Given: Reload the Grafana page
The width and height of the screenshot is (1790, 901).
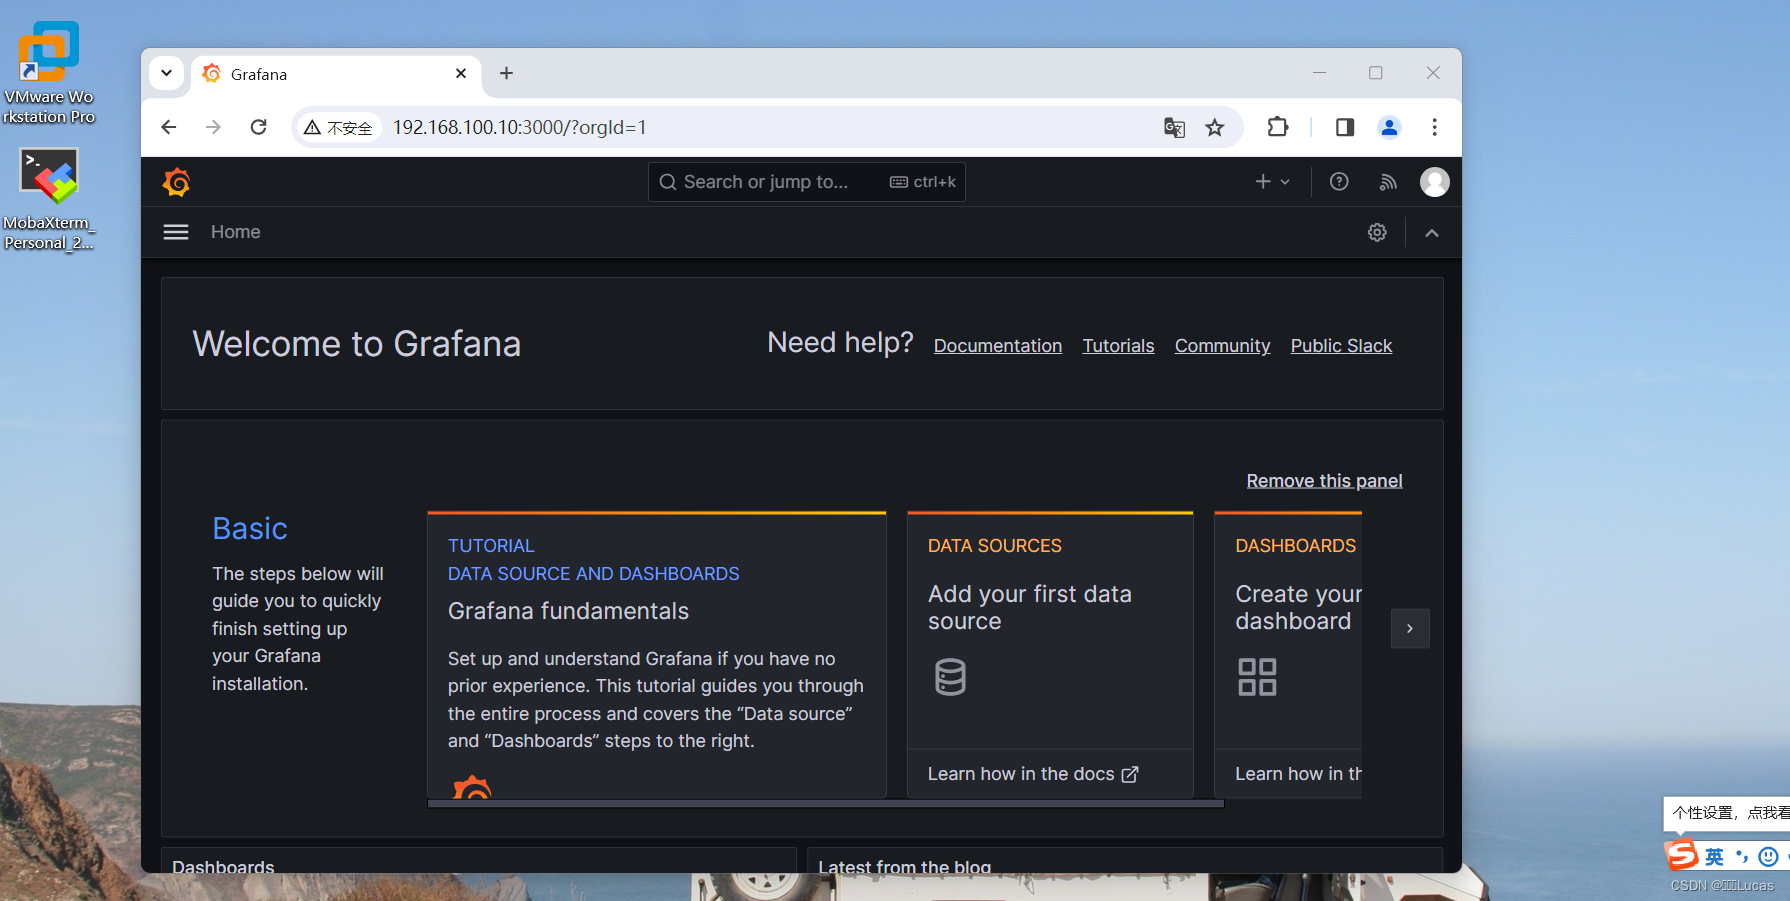Looking at the screenshot, I should coord(258,127).
